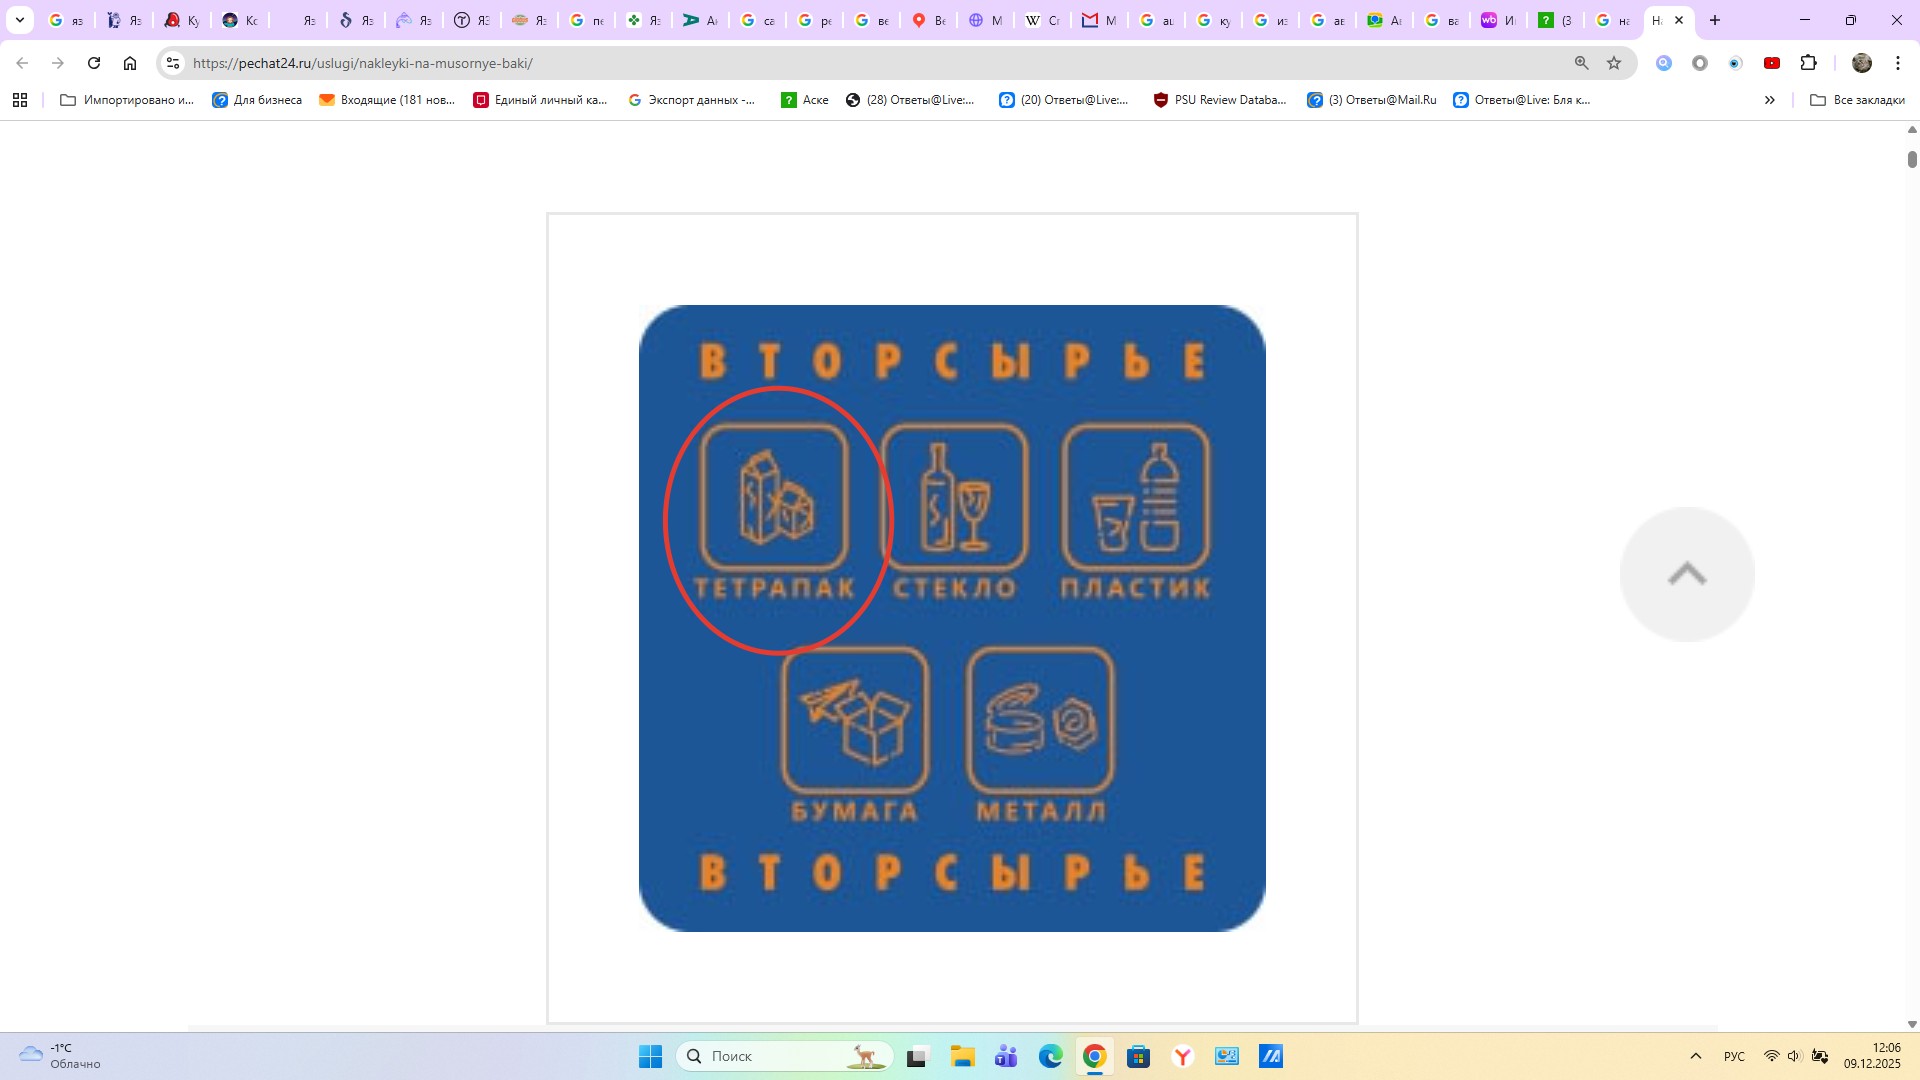Open a new browser tab
Screen dimensions: 1920x1080
click(x=1715, y=20)
